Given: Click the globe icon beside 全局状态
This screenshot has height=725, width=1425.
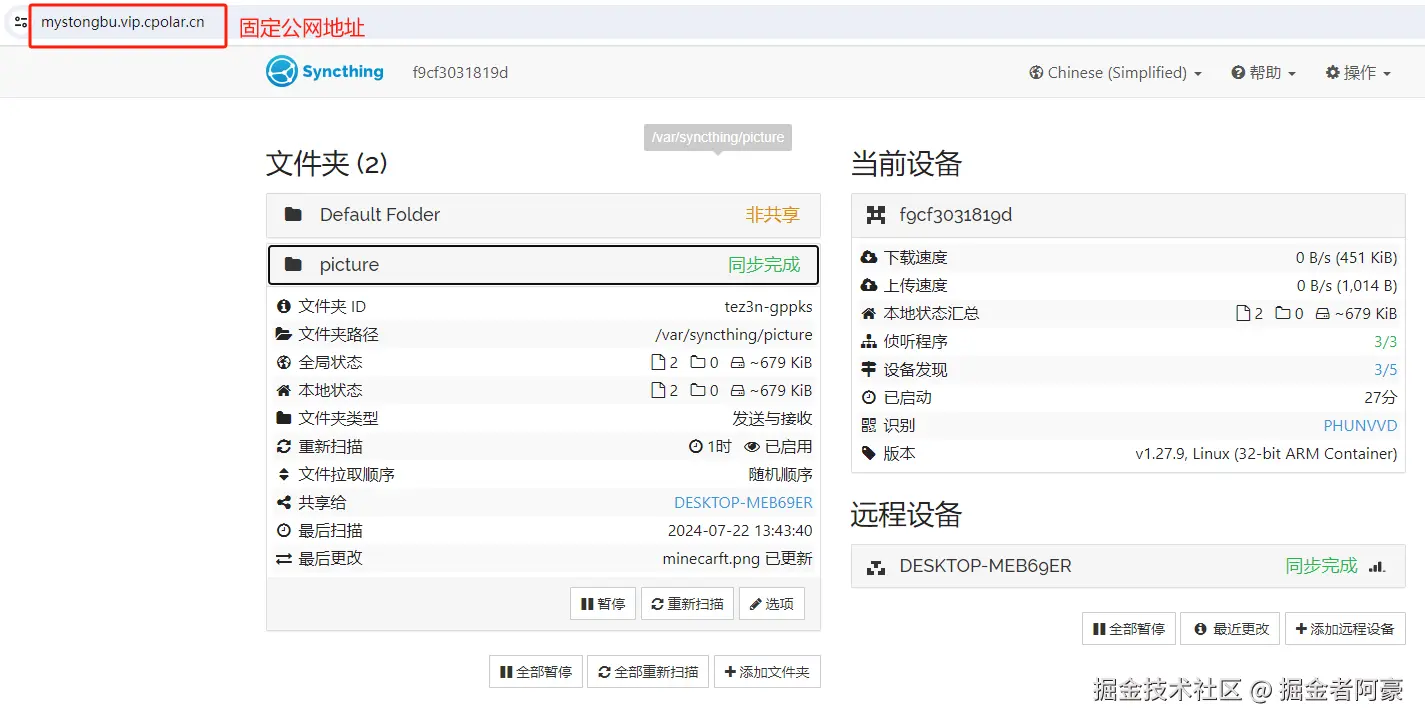Looking at the screenshot, I should [x=284, y=362].
